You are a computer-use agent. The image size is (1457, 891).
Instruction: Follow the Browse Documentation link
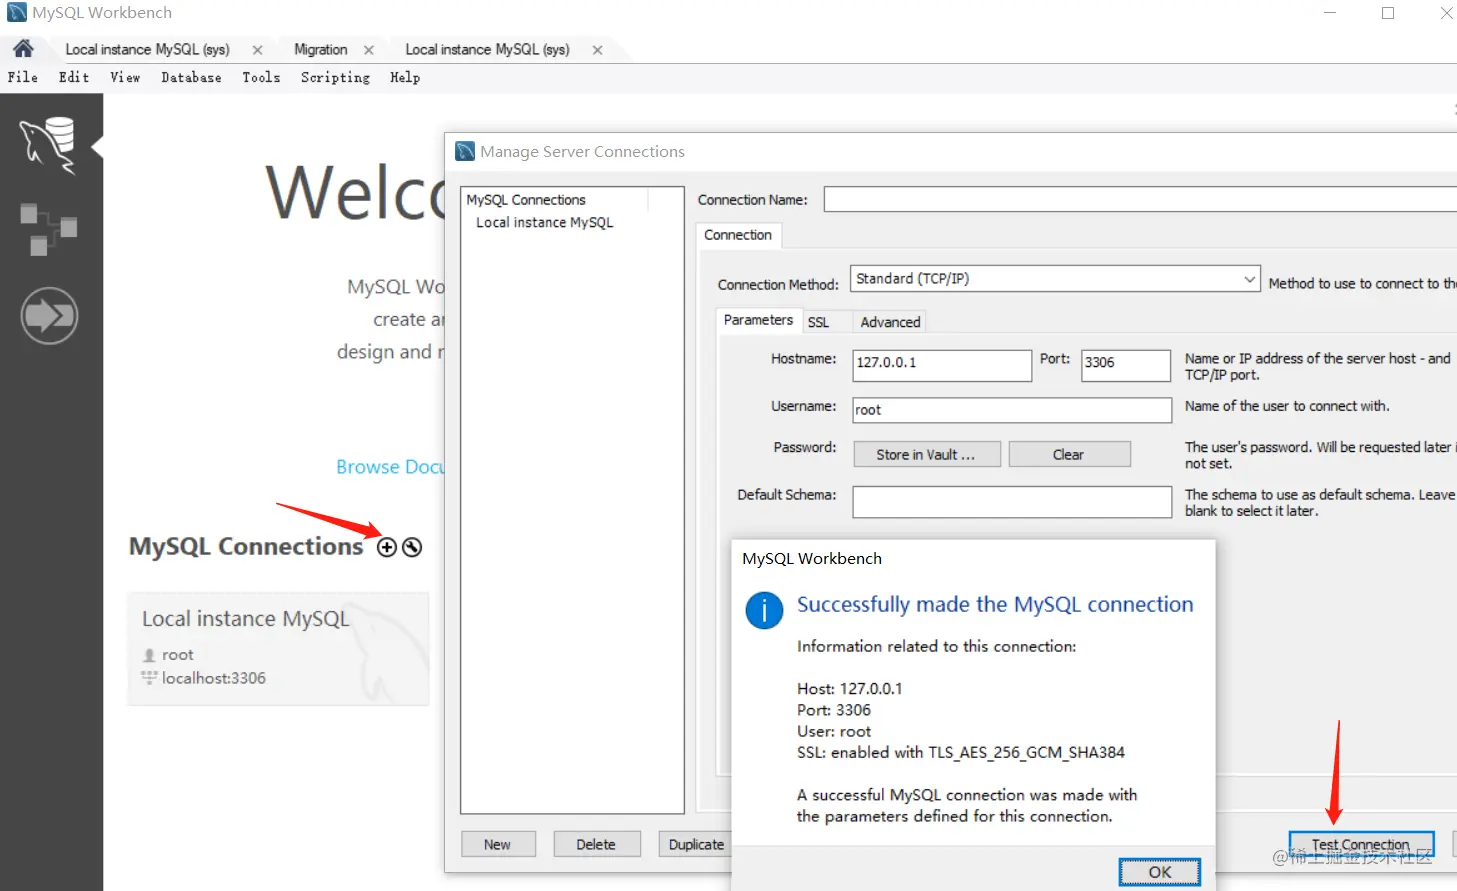click(390, 467)
